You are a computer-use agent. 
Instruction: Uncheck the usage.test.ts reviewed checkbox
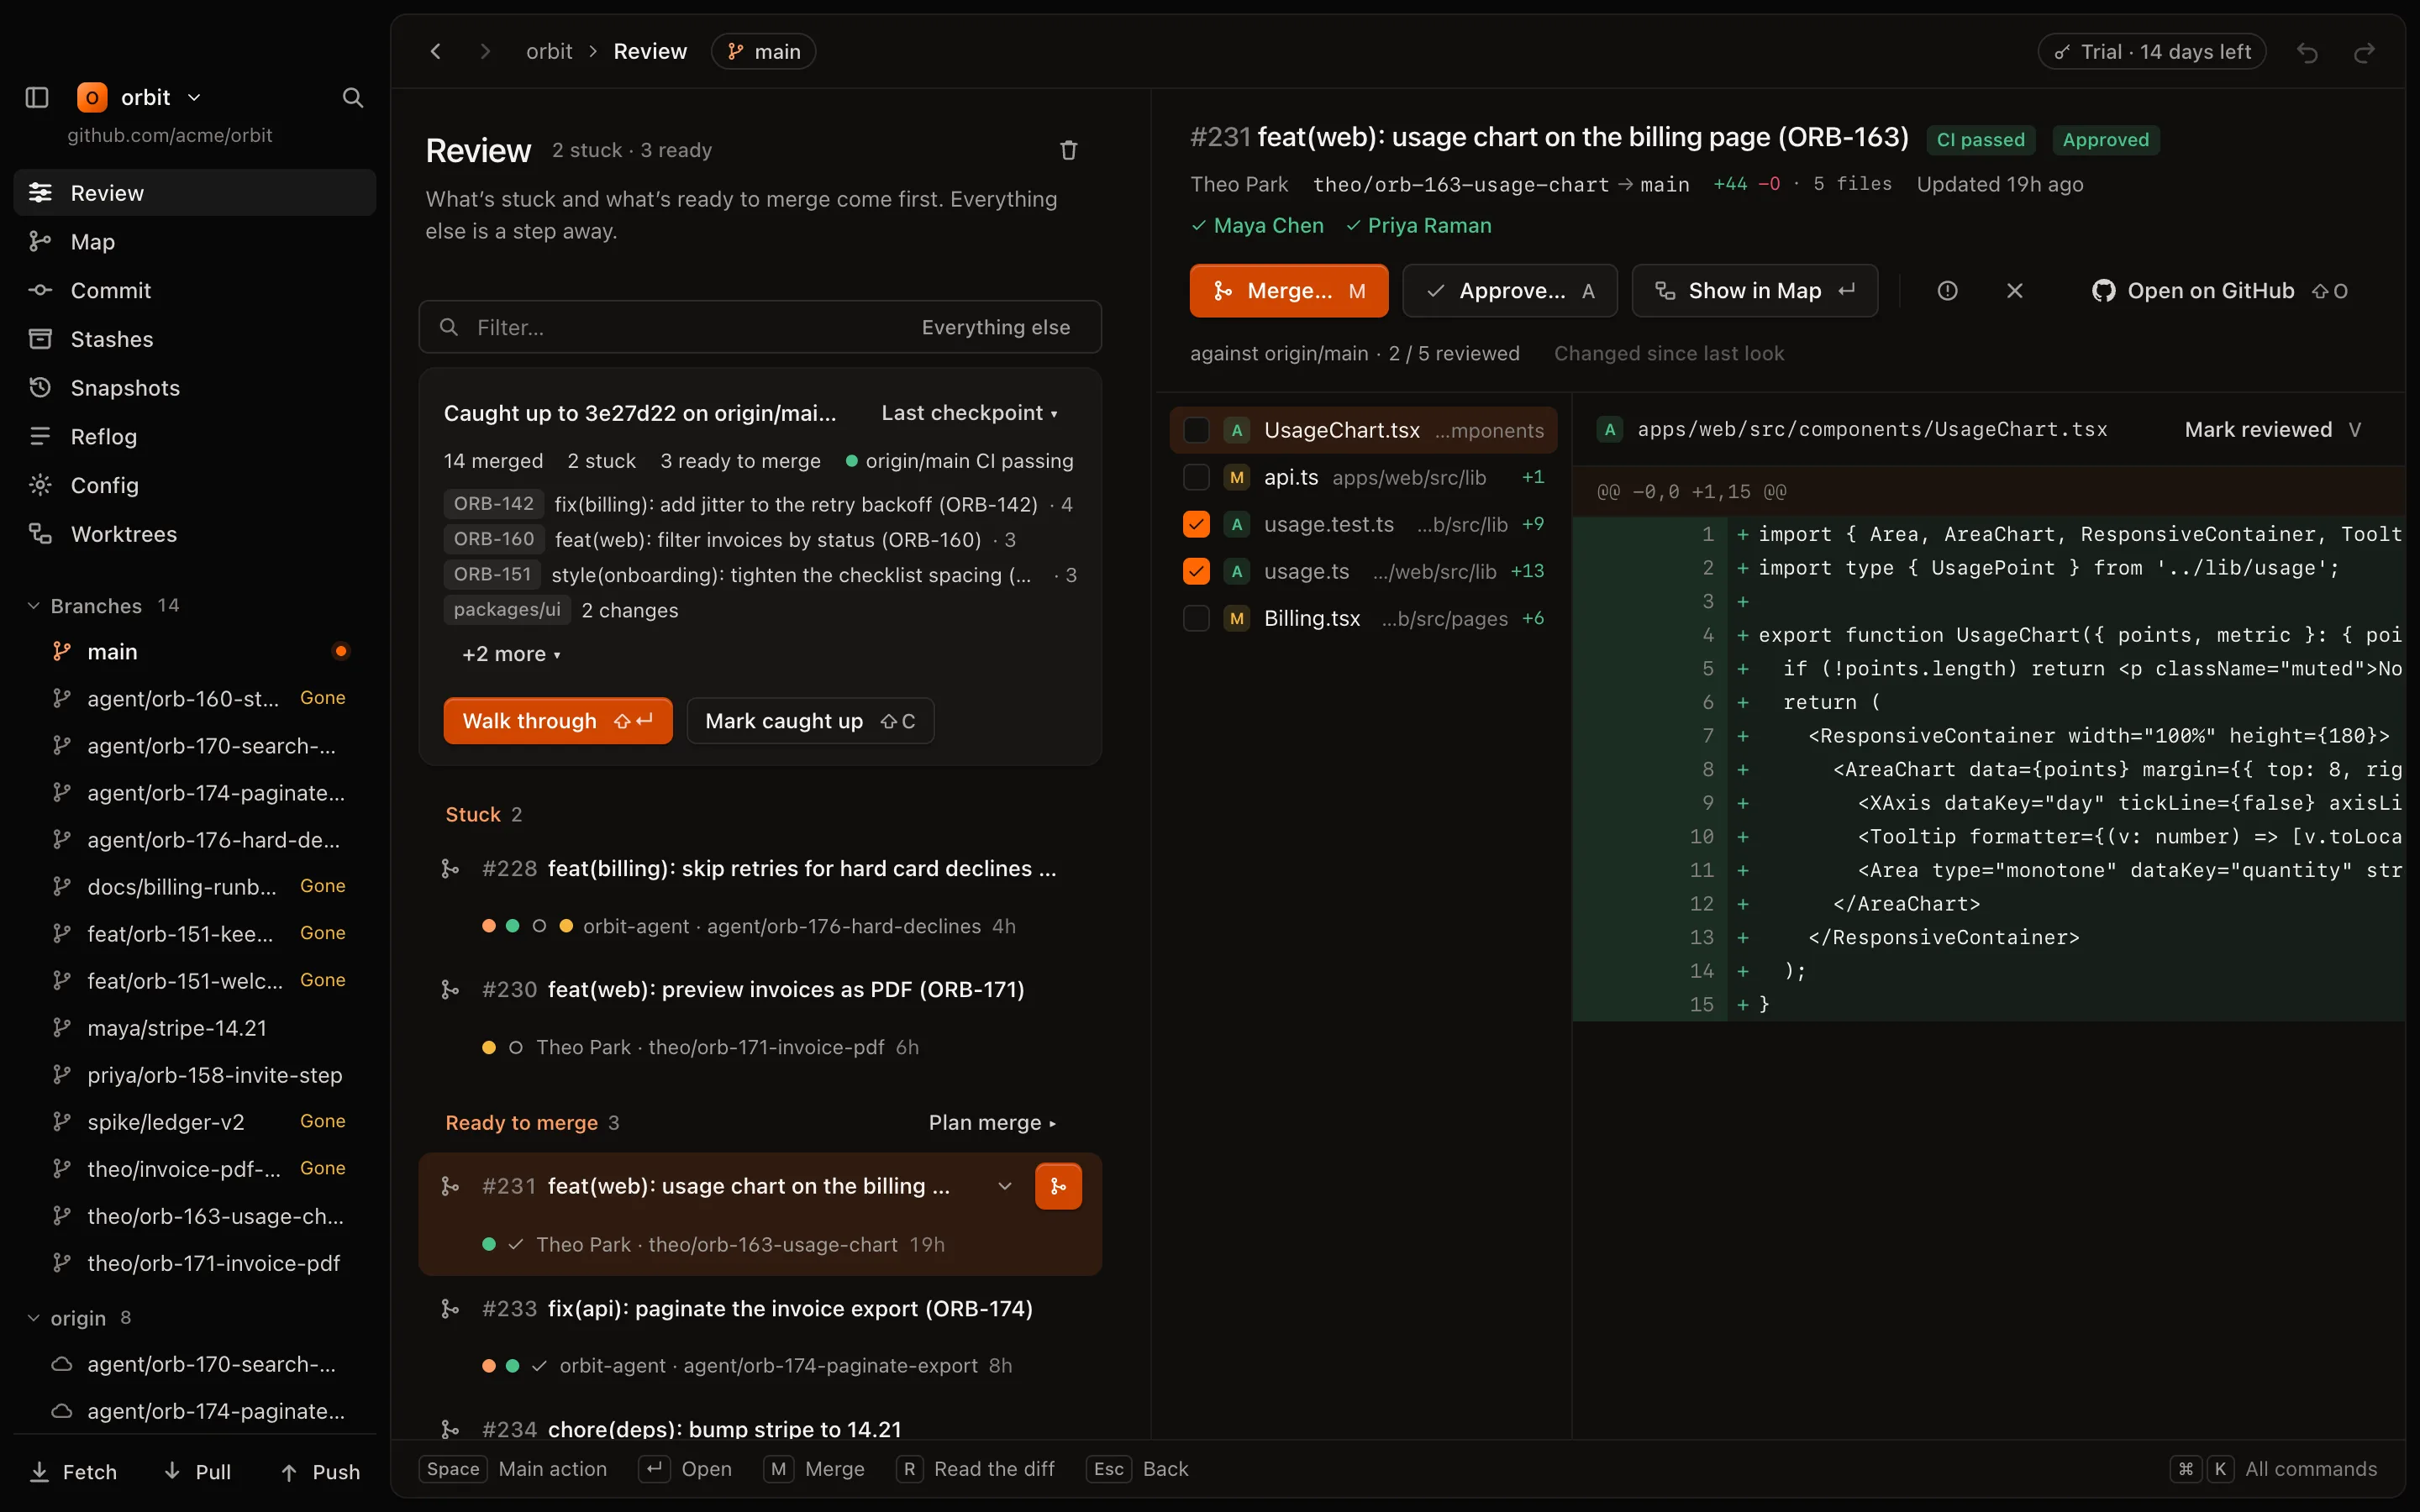[x=1196, y=524]
